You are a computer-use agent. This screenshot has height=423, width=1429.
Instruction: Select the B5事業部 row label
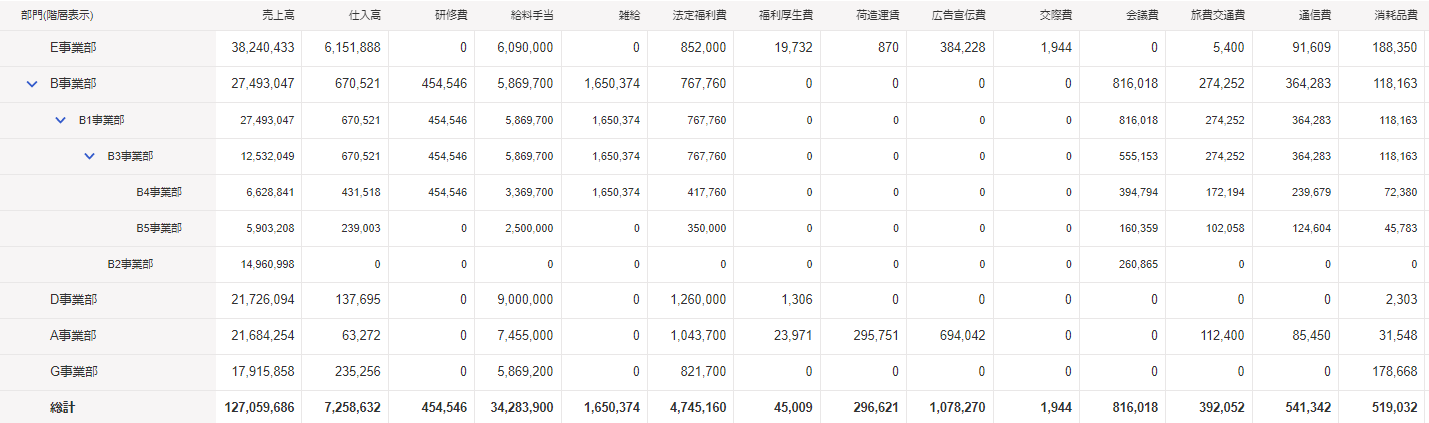point(159,228)
